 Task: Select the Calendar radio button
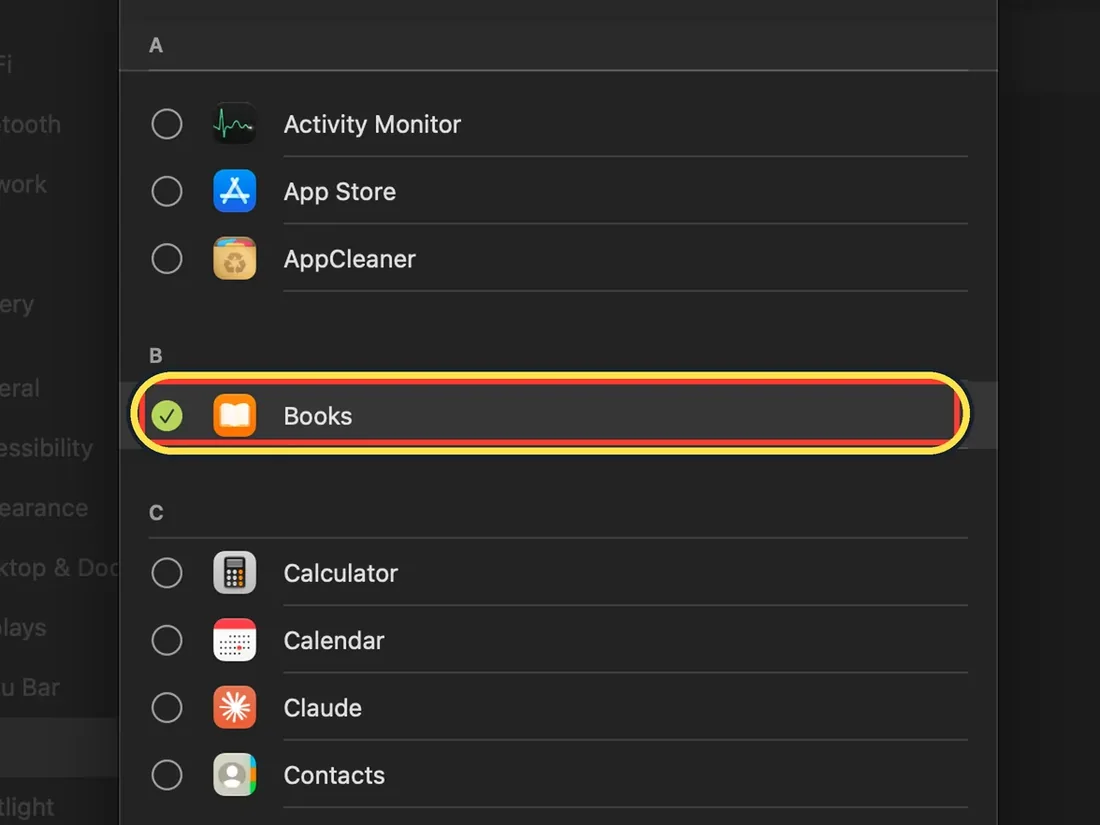[167, 640]
